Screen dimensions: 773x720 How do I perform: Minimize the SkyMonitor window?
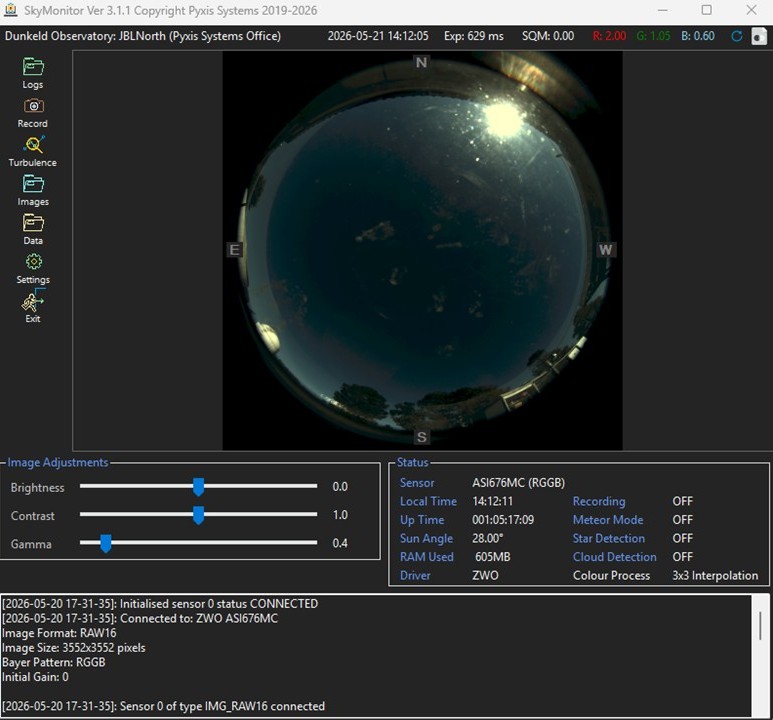point(663,10)
